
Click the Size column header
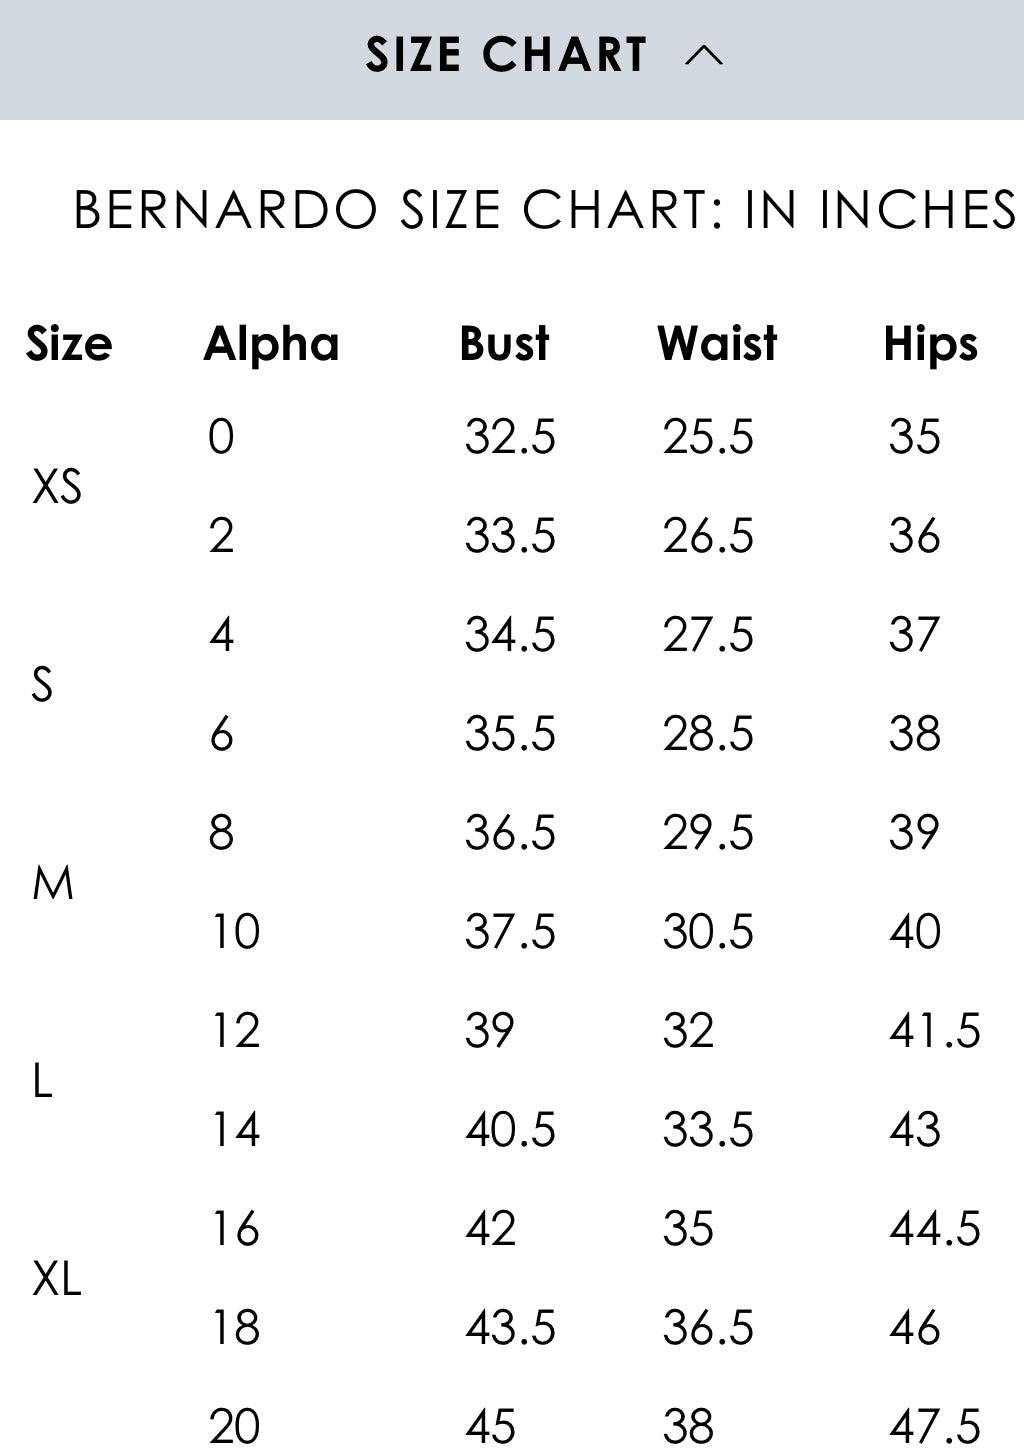tap(68, 345)
